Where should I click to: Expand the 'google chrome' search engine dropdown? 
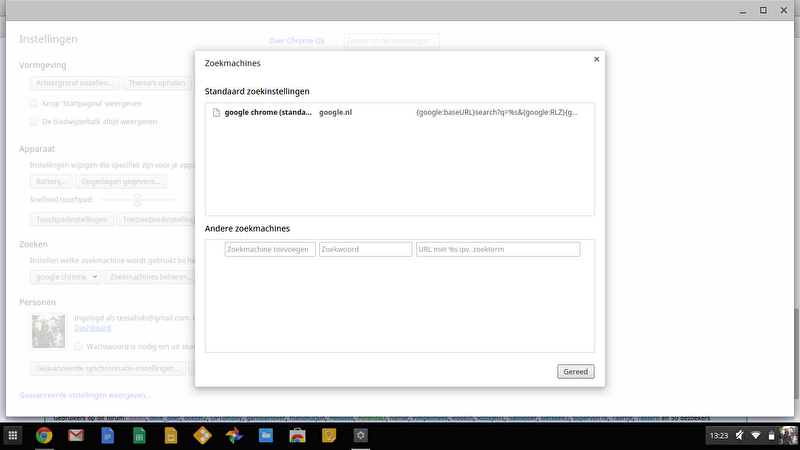coord(66,276)
